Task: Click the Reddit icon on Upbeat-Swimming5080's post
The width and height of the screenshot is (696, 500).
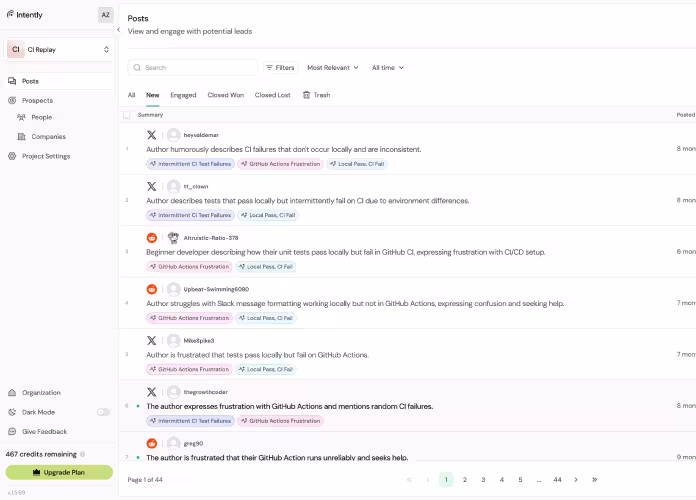Action: click(x=152, y=289)
